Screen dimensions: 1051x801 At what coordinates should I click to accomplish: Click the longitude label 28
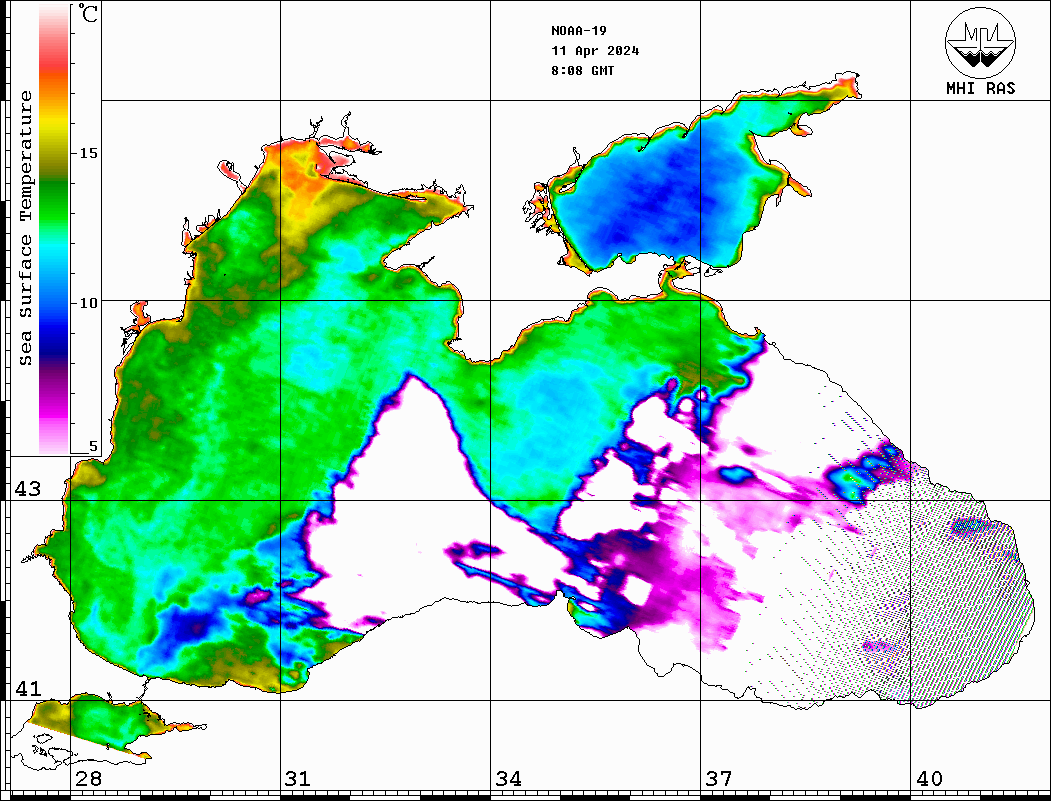tap(89, 778)
